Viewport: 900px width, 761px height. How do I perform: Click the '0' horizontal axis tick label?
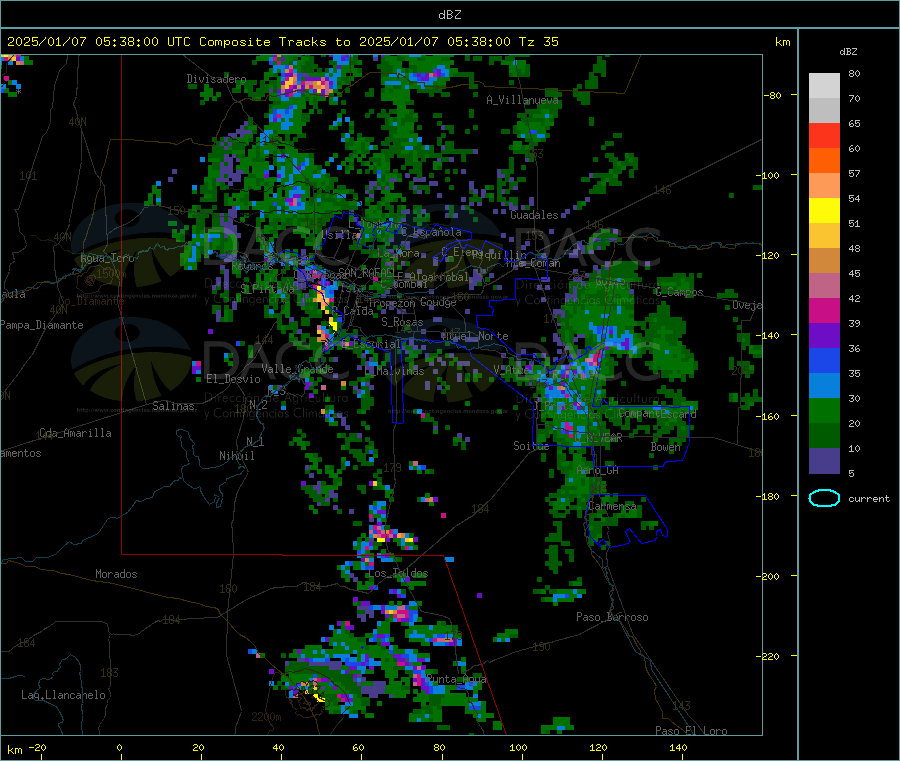[119, 748]
